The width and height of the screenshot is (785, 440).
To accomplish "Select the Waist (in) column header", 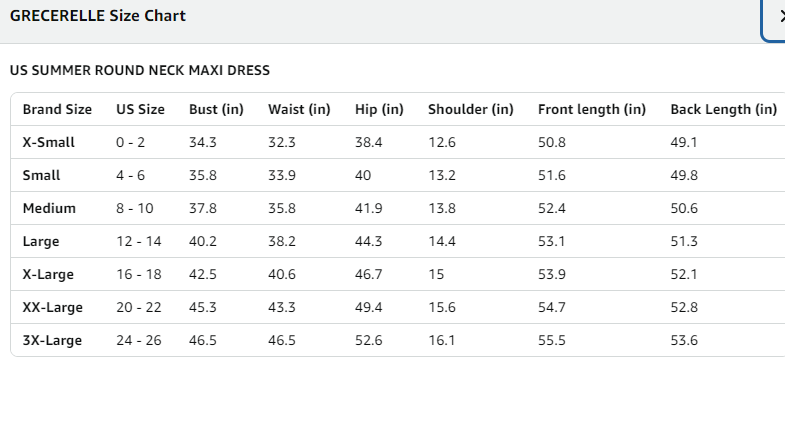I will tap(299, 109).
